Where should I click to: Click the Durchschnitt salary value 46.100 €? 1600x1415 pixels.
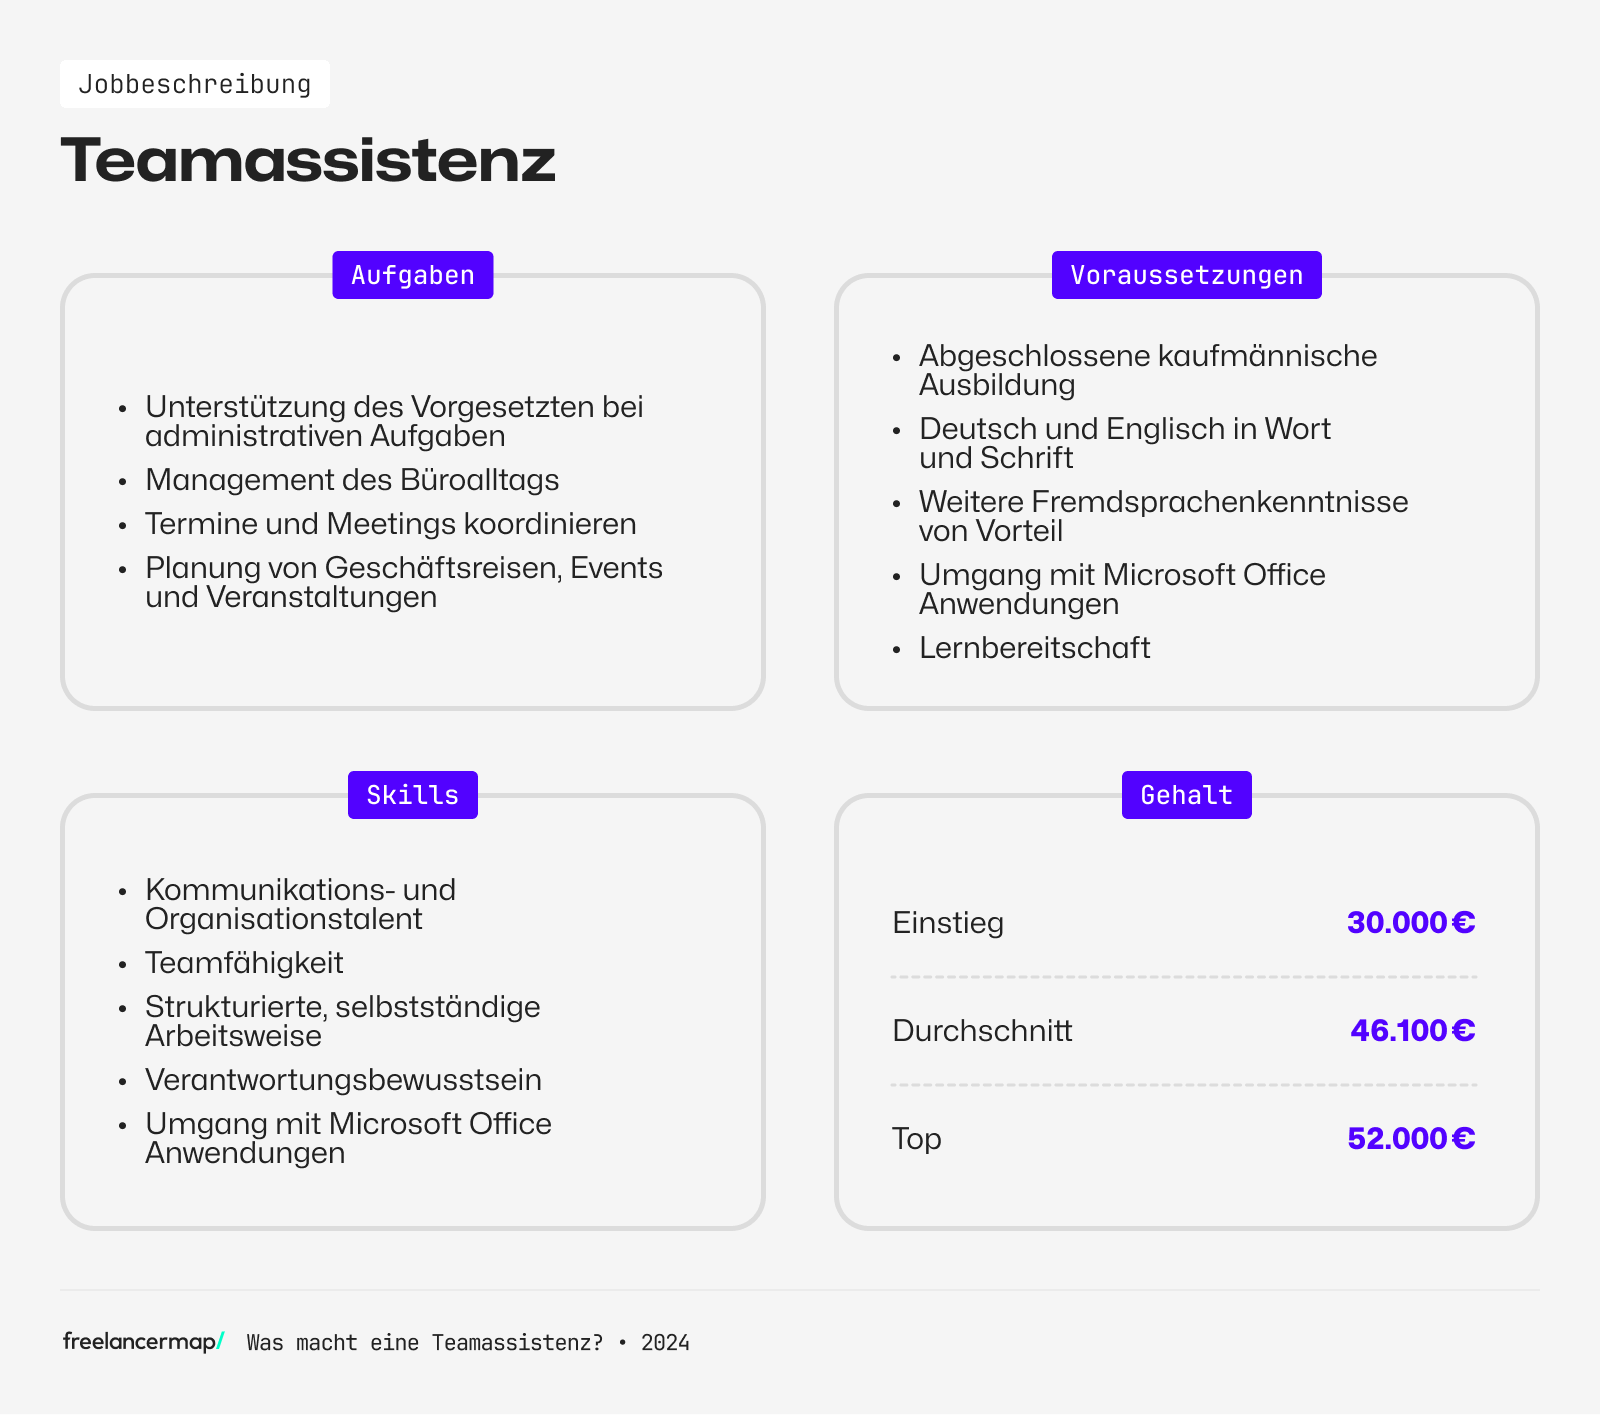pos(1412,1030)
